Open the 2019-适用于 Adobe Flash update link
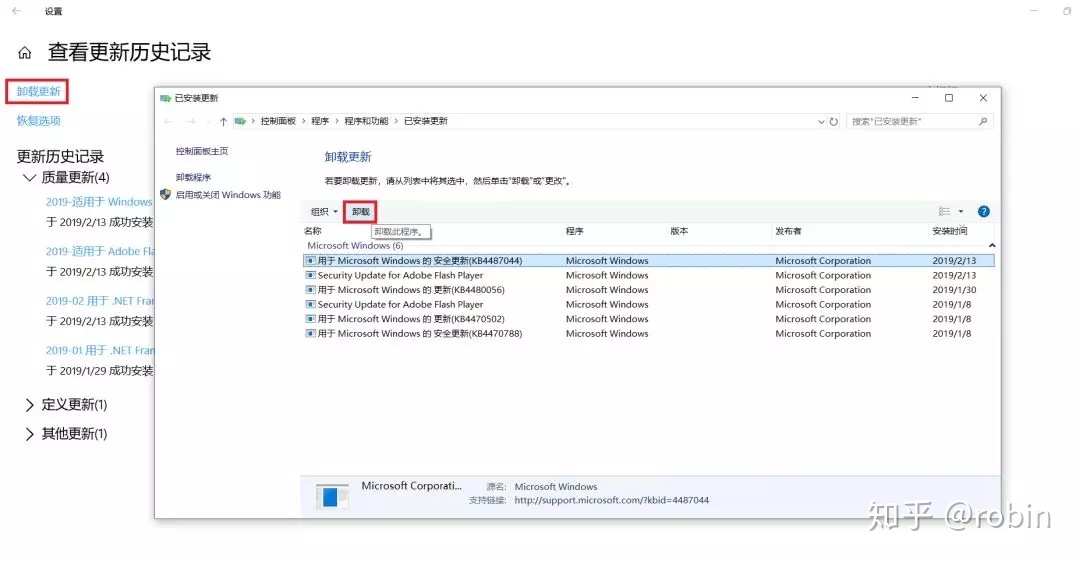This screenshot has width=1080, height=561. [x=100, y=252]
